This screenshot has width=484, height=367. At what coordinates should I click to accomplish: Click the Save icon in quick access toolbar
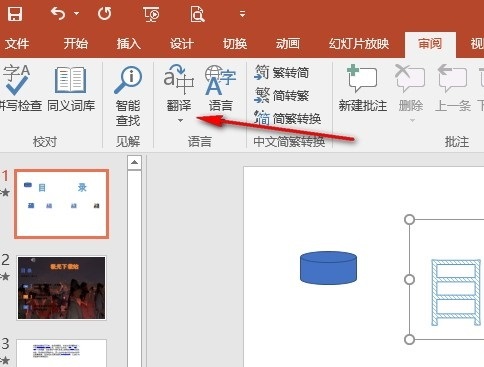point(15,14)
